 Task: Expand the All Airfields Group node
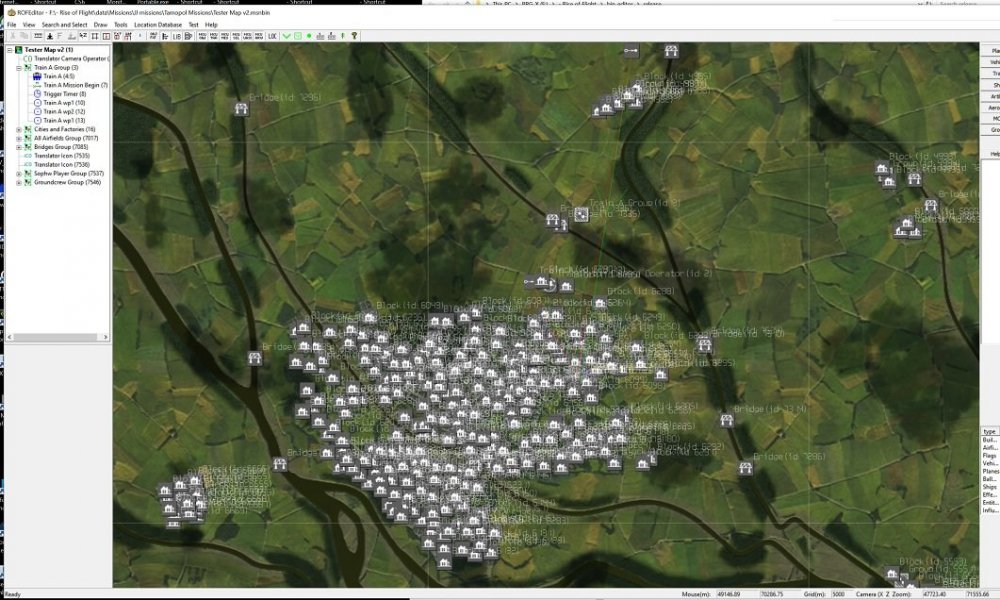pyautogui.click(x=19, y=138)
